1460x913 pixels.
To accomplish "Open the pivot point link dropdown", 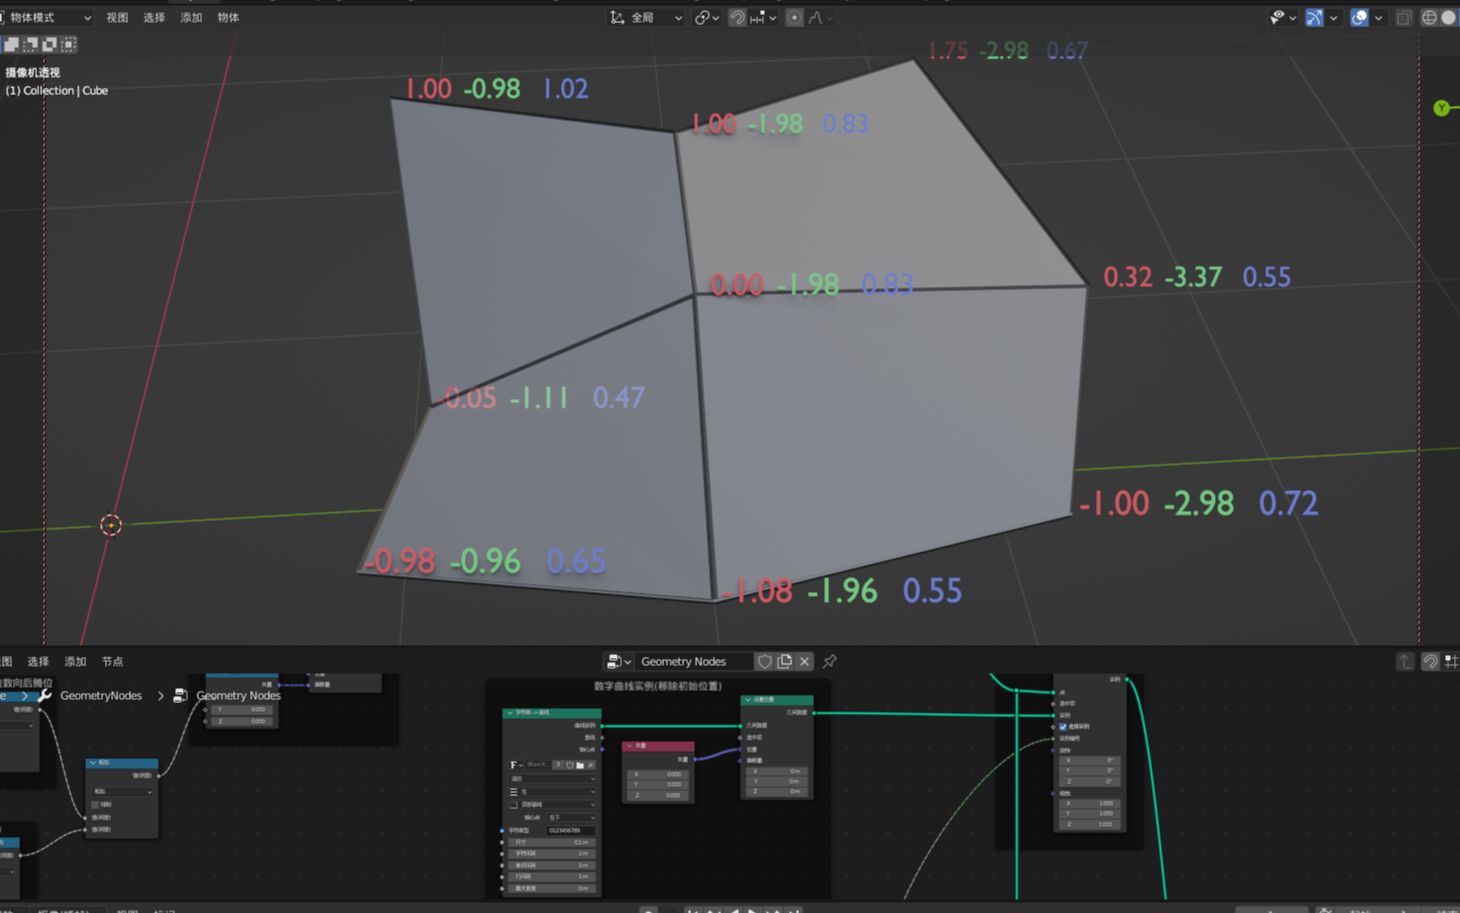I will 707,17.
